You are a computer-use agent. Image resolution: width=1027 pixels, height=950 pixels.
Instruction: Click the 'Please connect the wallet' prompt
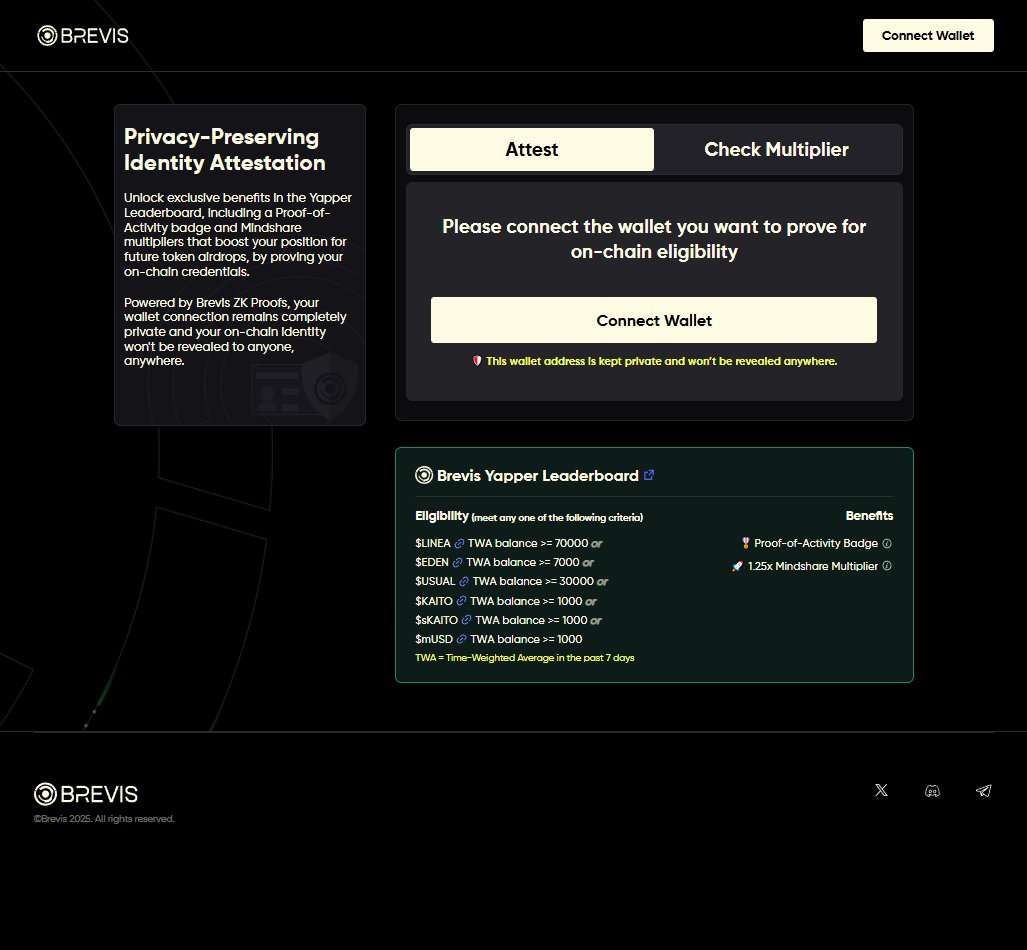654,239
